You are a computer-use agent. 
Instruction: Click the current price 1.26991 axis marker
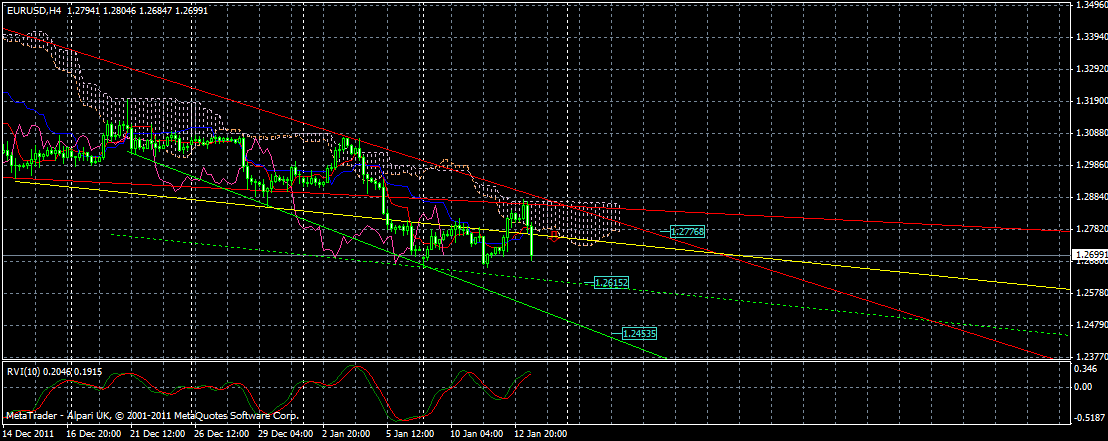tap(1088, 254)
